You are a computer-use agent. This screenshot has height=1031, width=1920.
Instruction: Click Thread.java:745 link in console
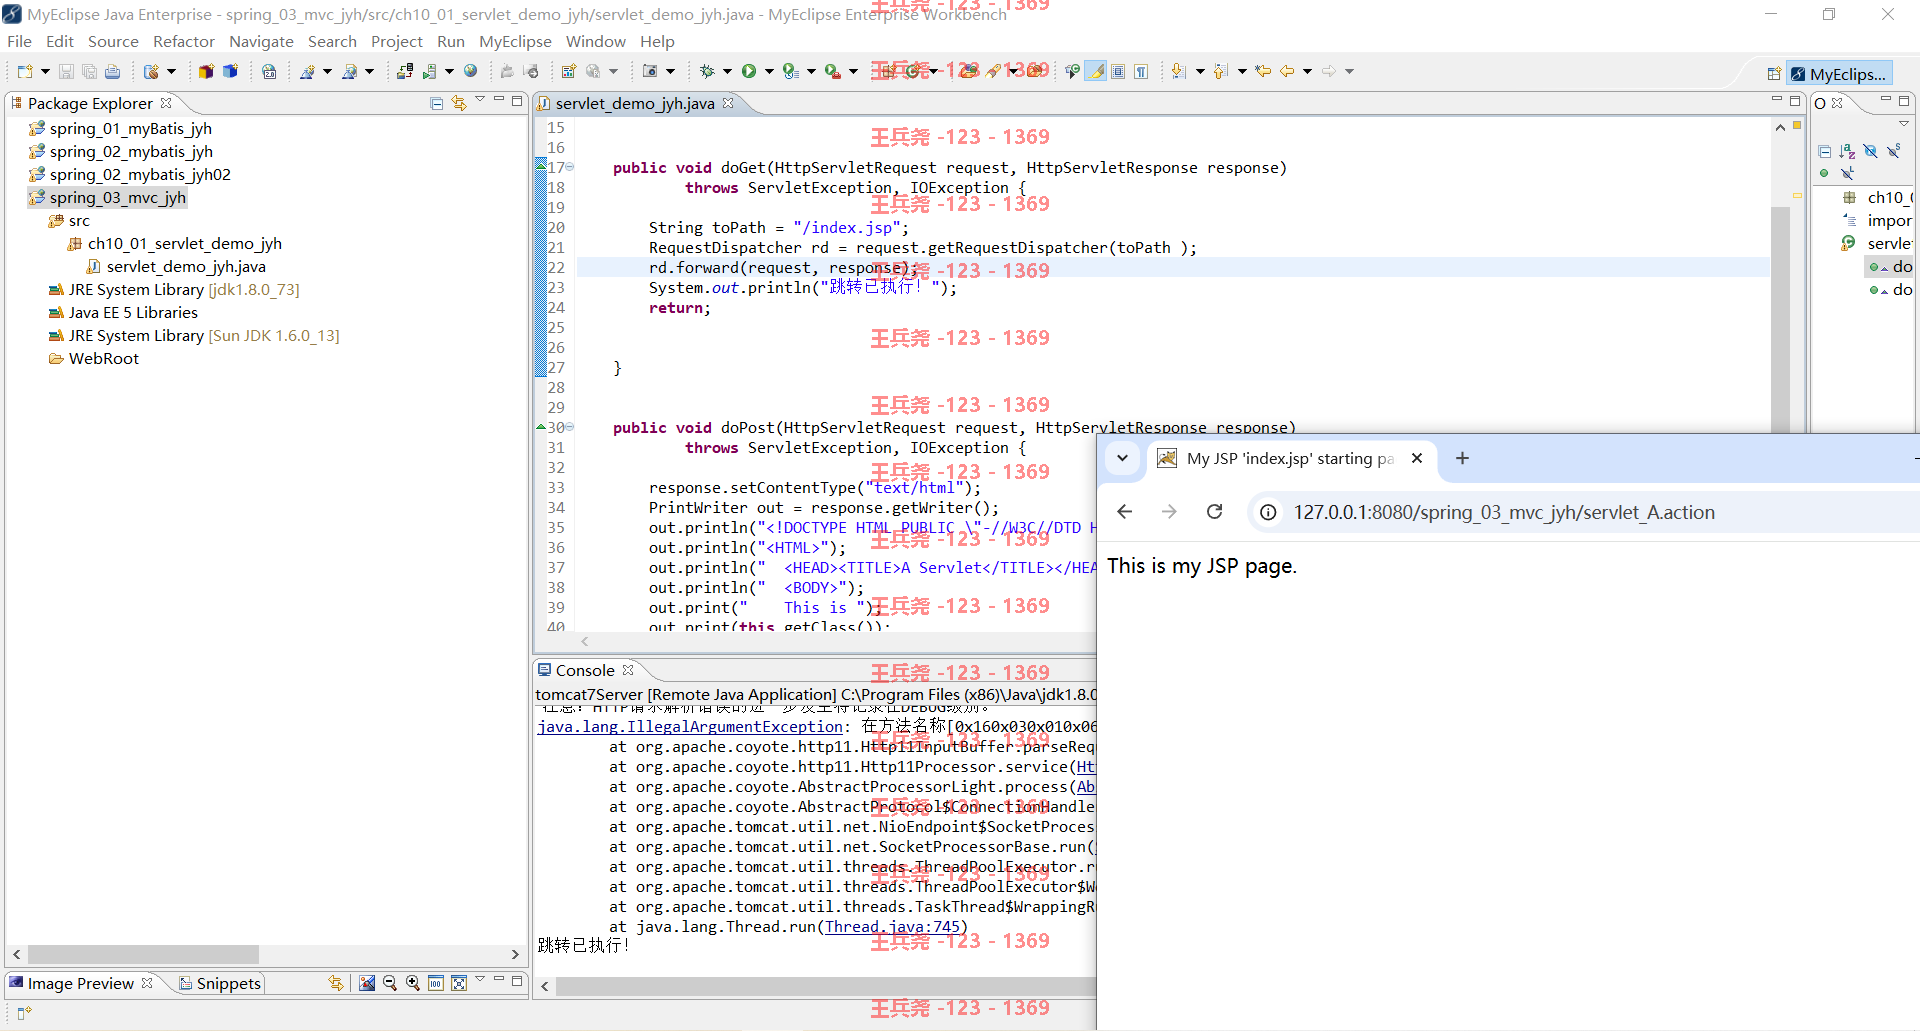pyautogui.click(x=892, y=927)
